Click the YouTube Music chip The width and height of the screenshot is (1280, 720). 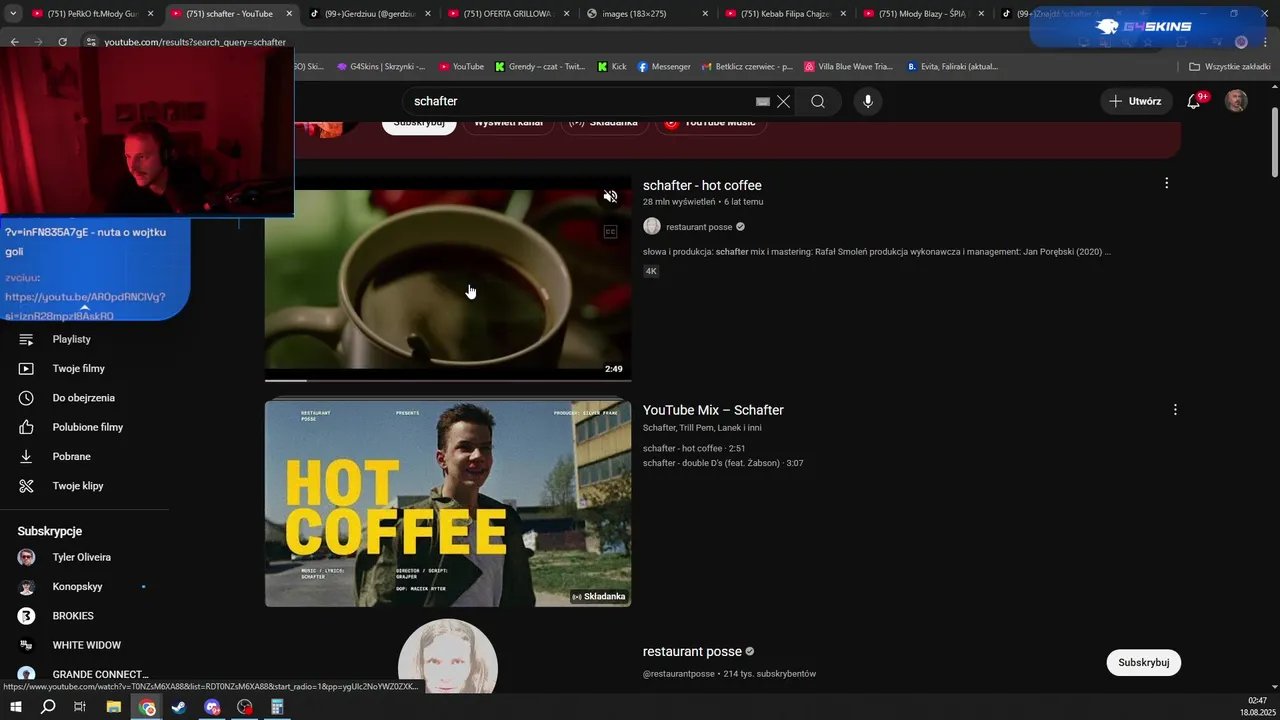[710, 123]
